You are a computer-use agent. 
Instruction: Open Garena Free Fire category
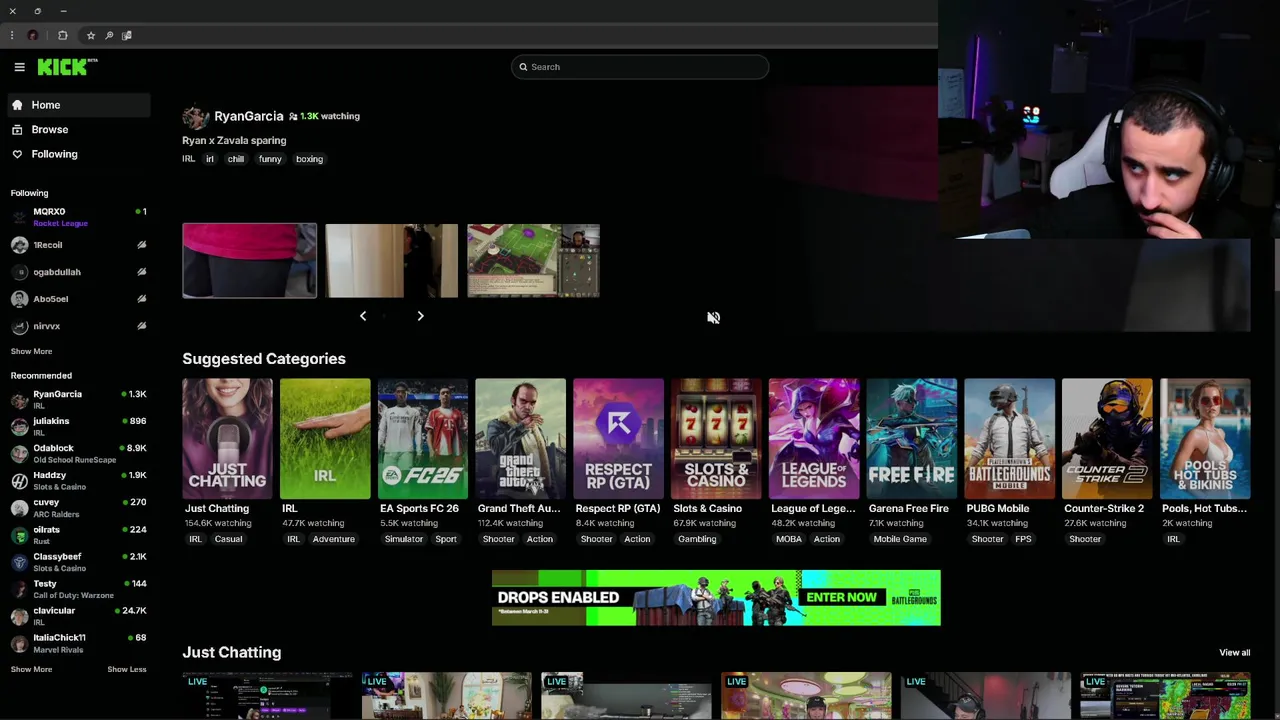tap(912, 439)
